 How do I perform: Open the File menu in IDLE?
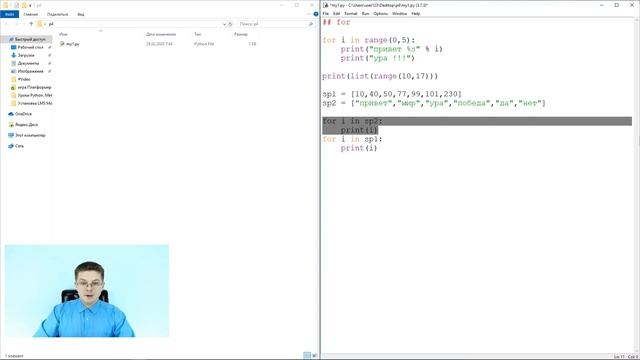(326, 13)
